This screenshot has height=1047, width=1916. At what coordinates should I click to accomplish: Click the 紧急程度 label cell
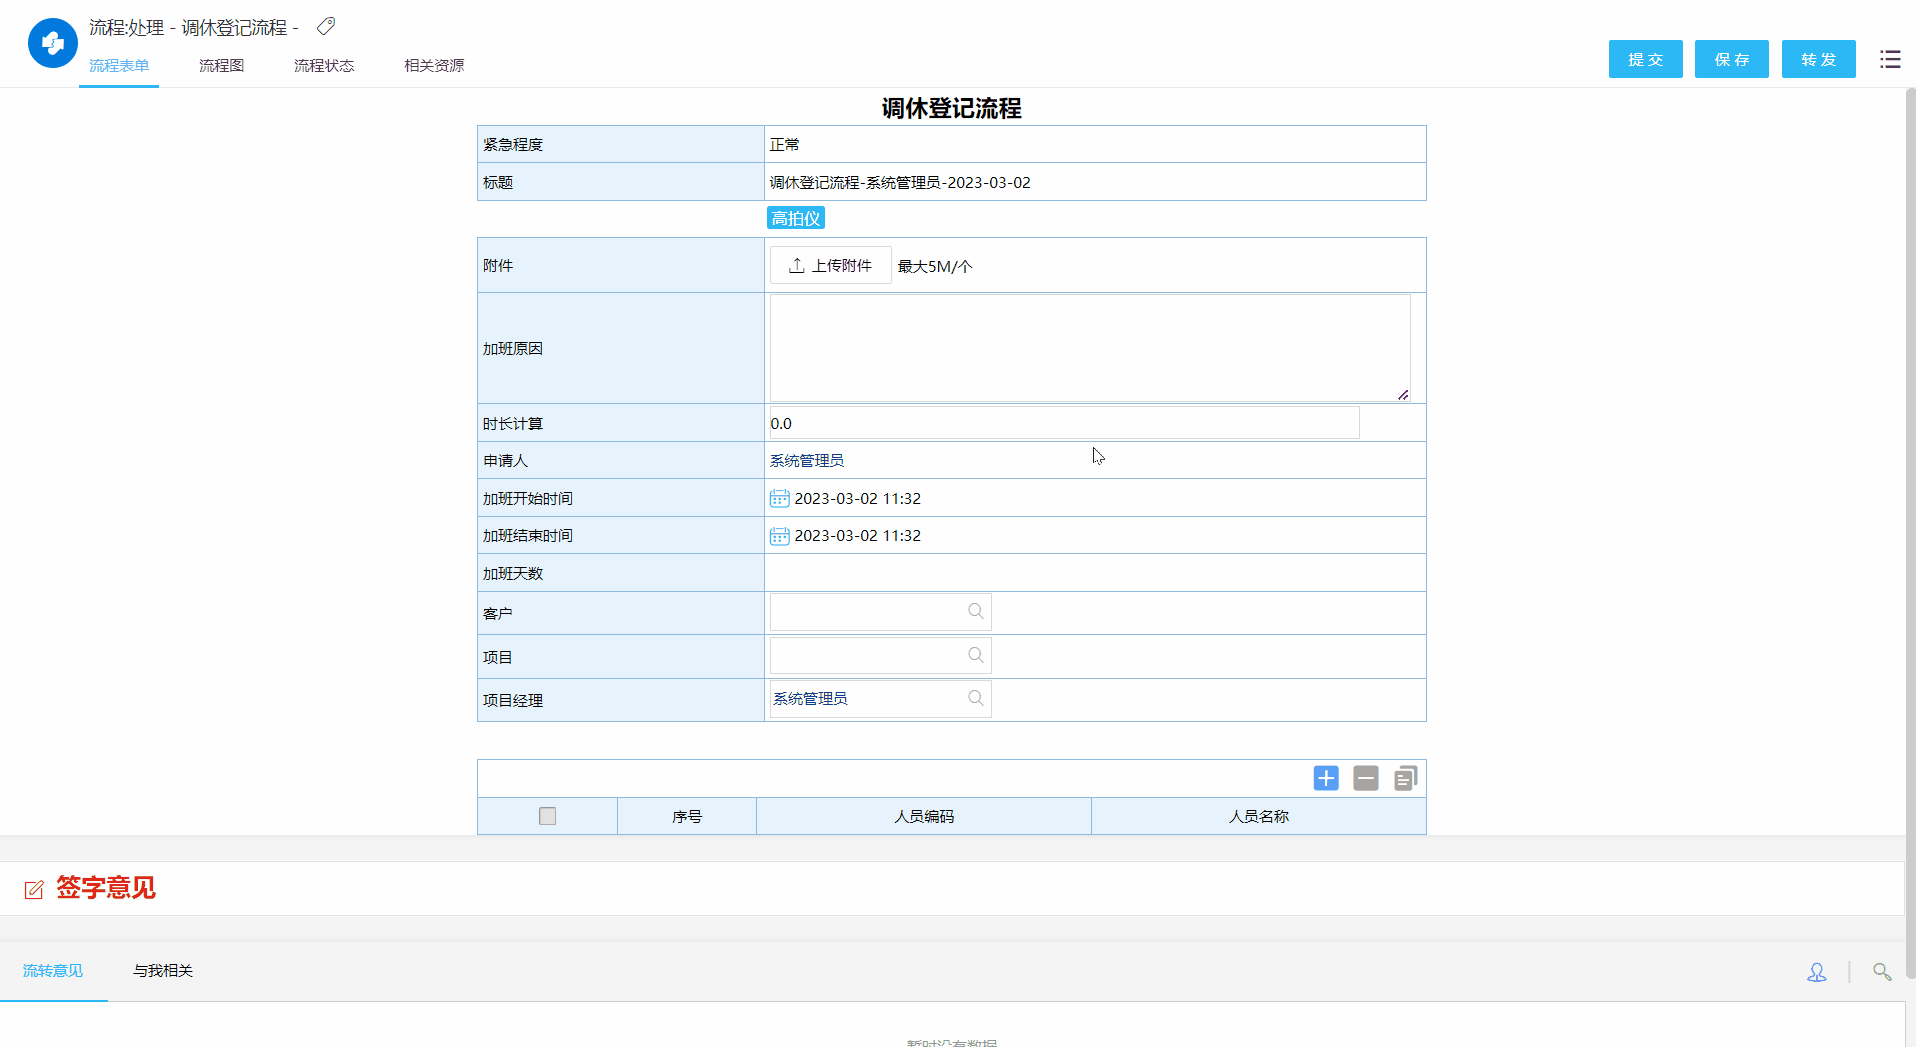[x=621, y=145]
